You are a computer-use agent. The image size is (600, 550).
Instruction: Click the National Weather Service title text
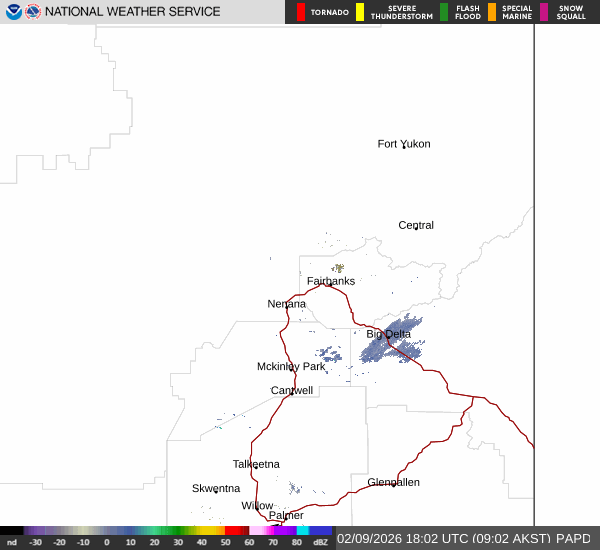click(x=134, y=12)
